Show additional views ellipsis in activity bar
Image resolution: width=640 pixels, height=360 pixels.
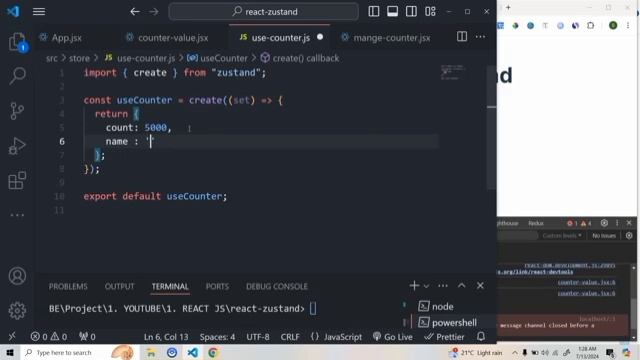point(17,215)
